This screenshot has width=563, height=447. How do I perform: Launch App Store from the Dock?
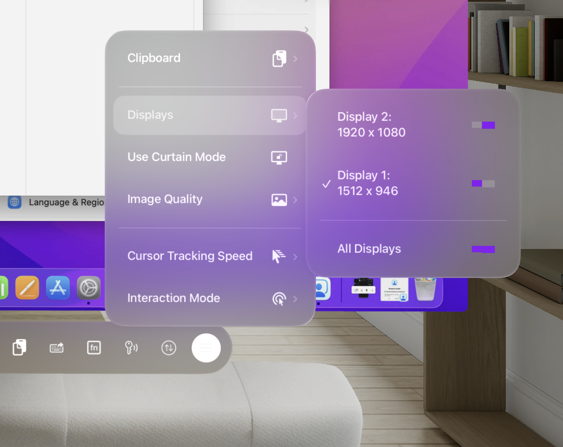pos(58,288)
